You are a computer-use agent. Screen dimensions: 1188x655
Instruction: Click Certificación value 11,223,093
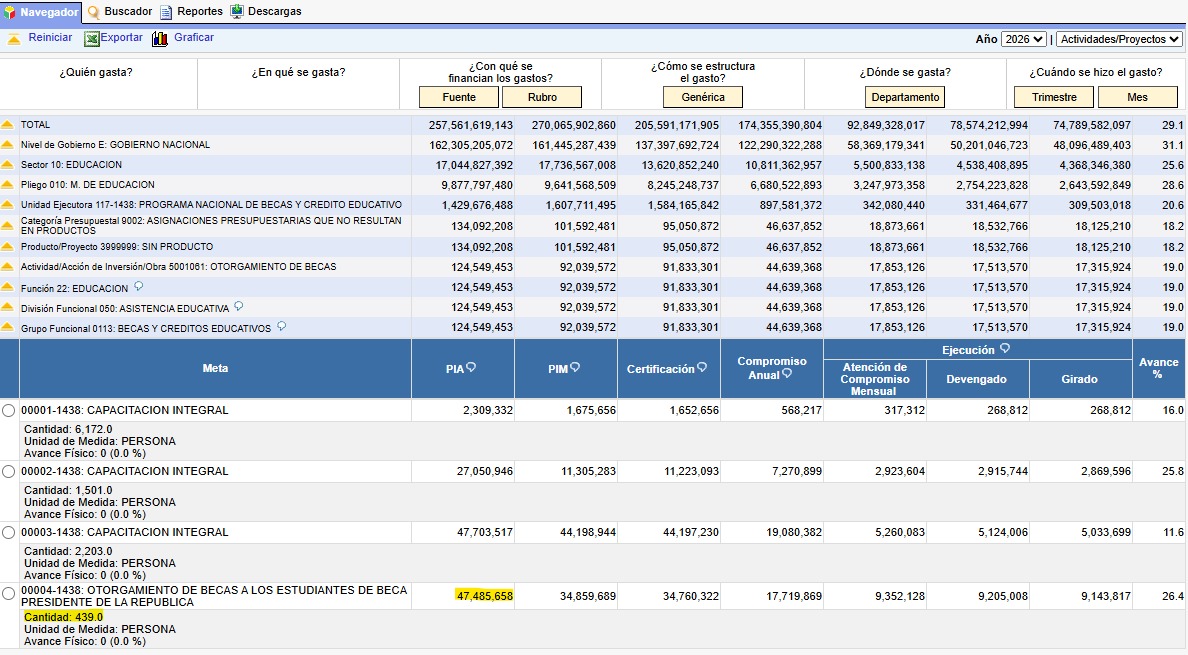pos(691,471)
